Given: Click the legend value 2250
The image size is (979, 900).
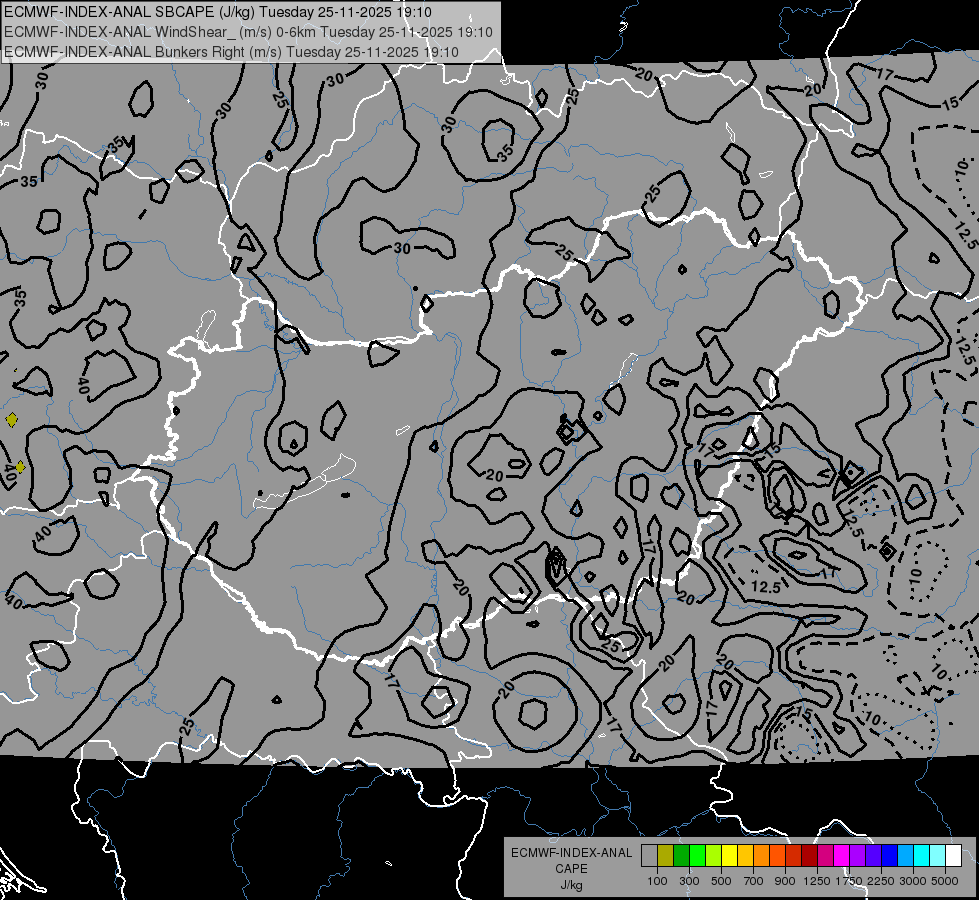Looking at the screenshot, I should point(882,881).
